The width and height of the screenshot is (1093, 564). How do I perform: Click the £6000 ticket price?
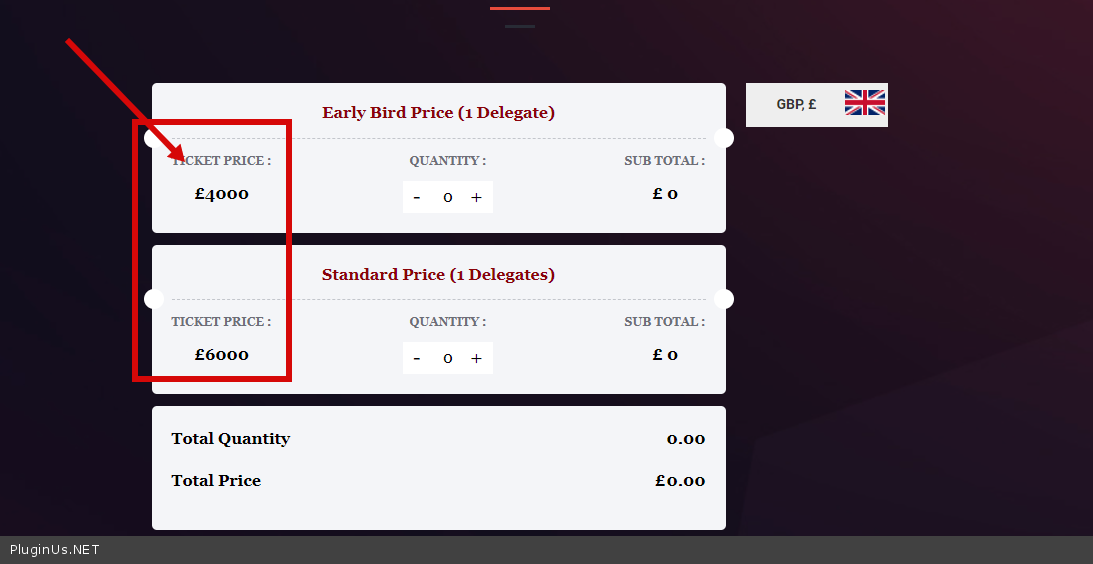coord(222,355)
